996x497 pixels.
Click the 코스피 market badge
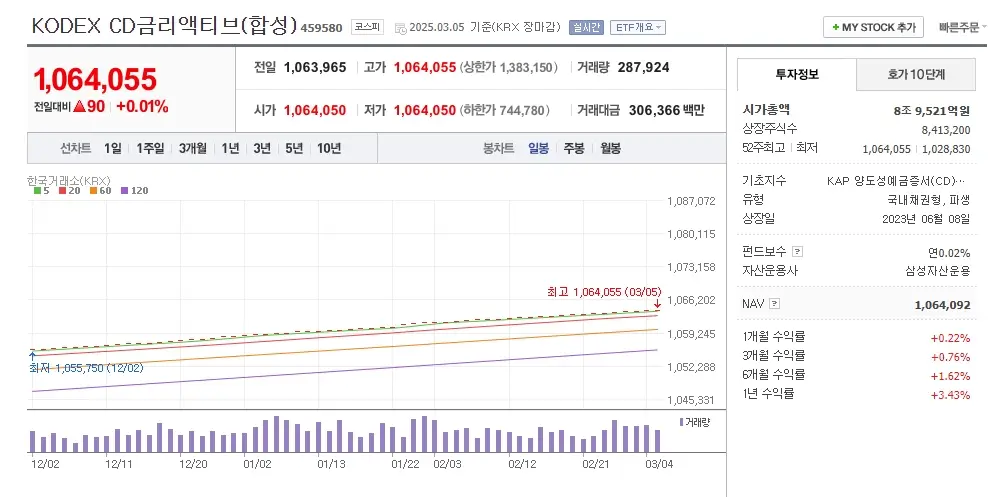[x=368, y=27]
